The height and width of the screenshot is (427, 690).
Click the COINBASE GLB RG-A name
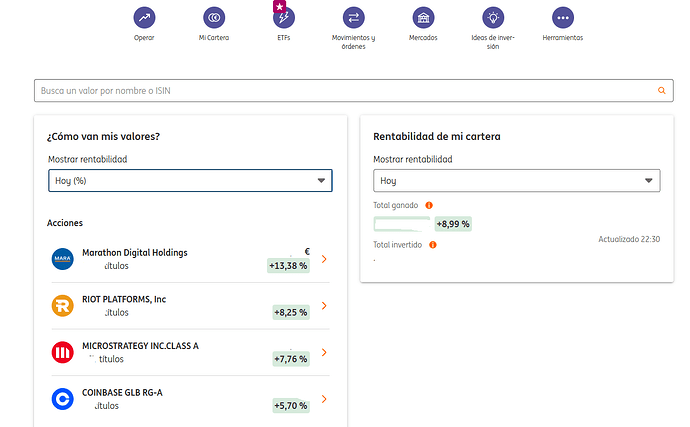coord(122,393)
